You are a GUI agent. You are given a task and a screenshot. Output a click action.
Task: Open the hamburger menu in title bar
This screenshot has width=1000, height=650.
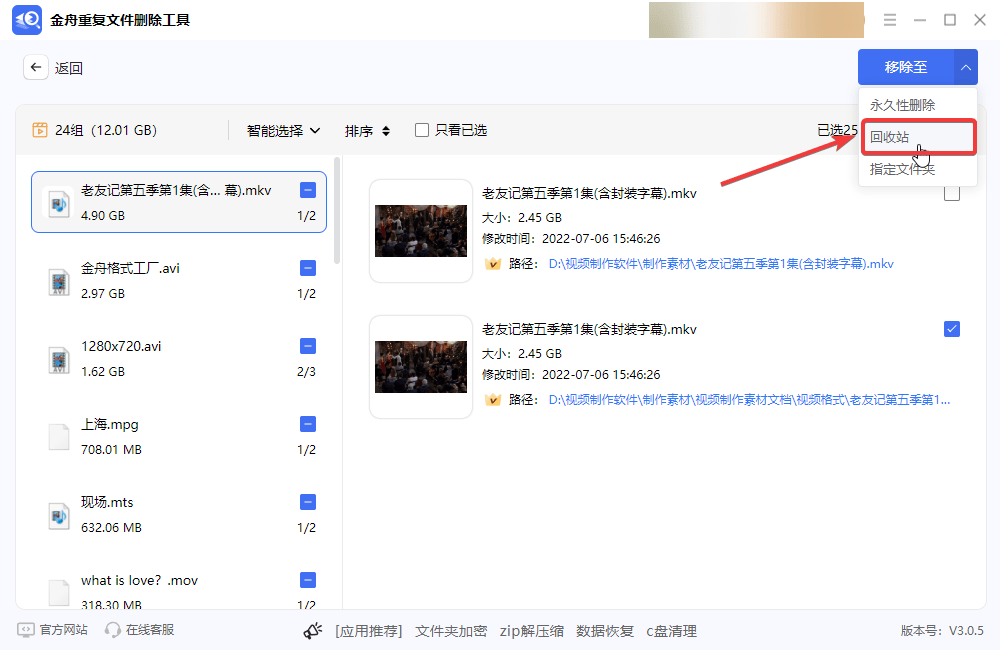pyautogui.click(x=890, y=20)
